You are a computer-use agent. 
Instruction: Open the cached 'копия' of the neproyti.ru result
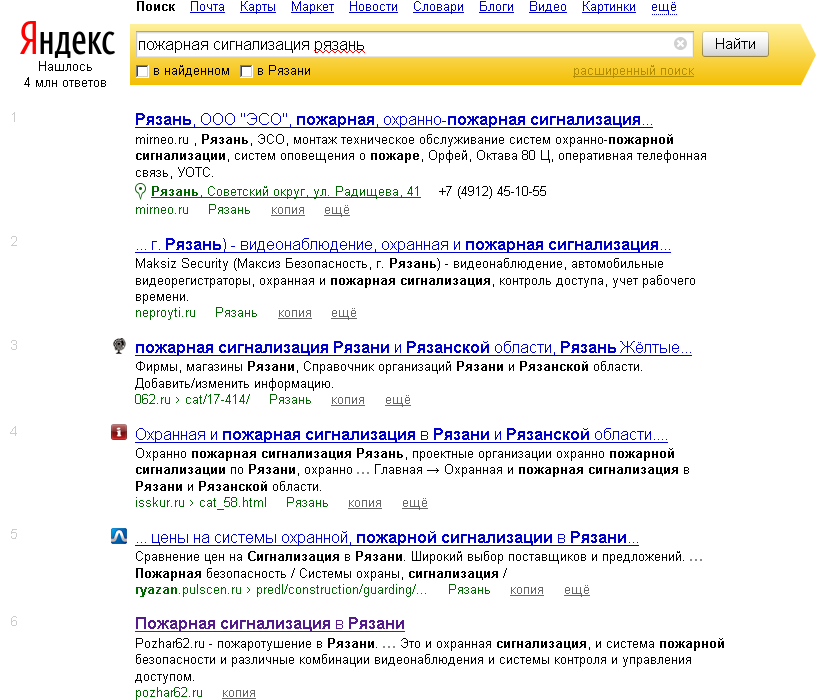[x=294, y=312]
